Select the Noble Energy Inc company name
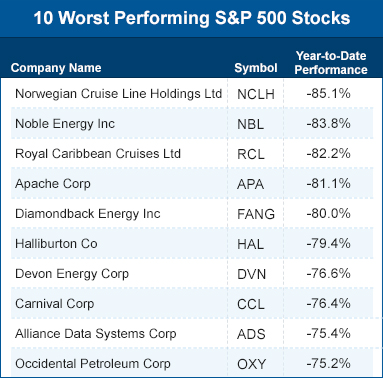The width and height of the screenshot is (383, 378). click(x=65, y=124)
